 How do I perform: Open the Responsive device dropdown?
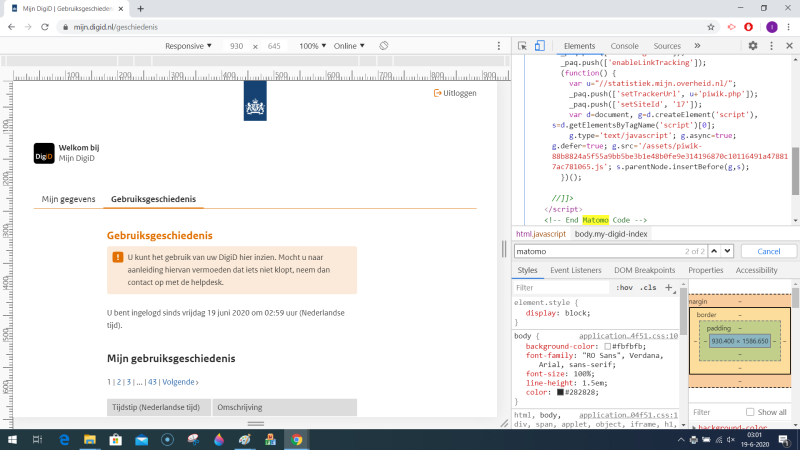coord(188,46)
